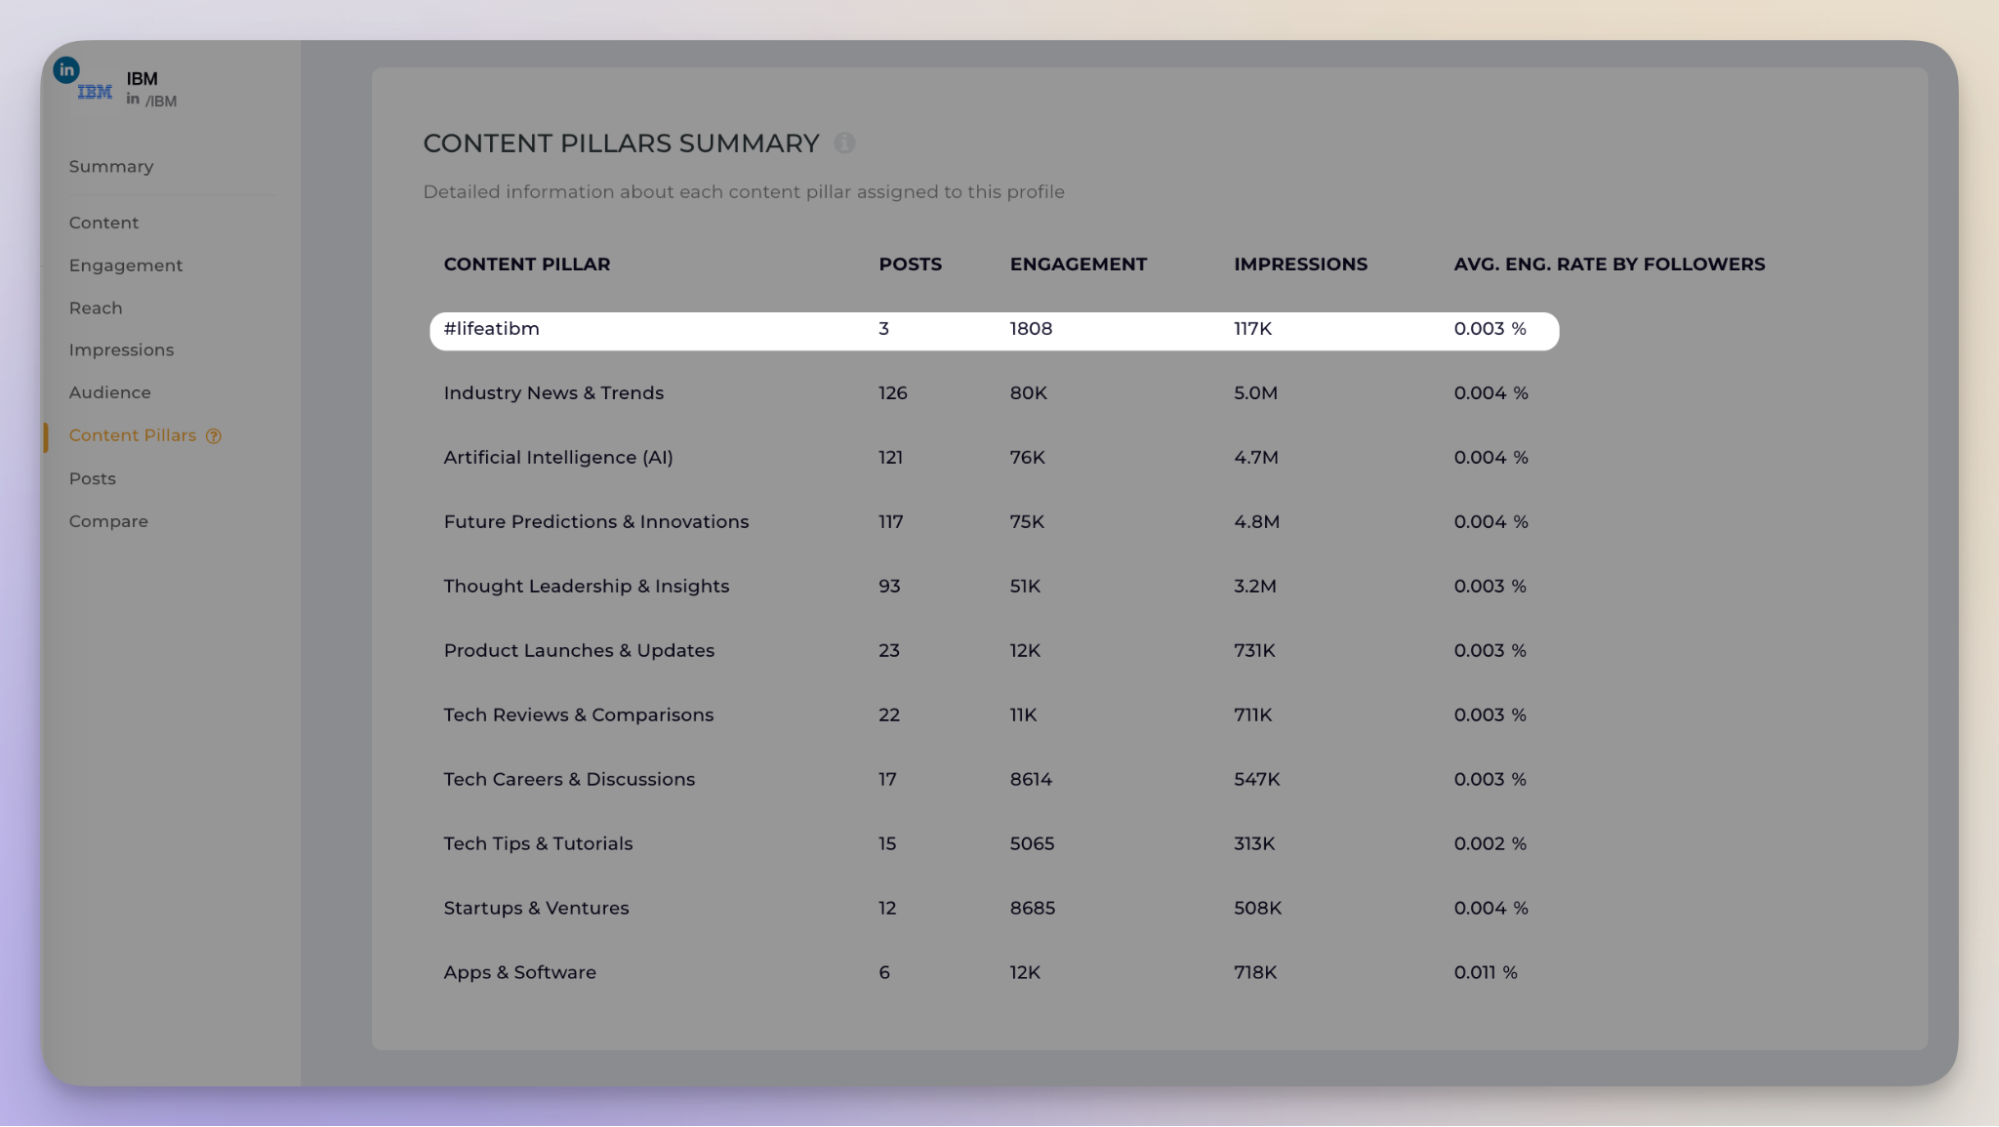
Task: Click the 8614 engagement value
Action: click(x=1030, y=780)
